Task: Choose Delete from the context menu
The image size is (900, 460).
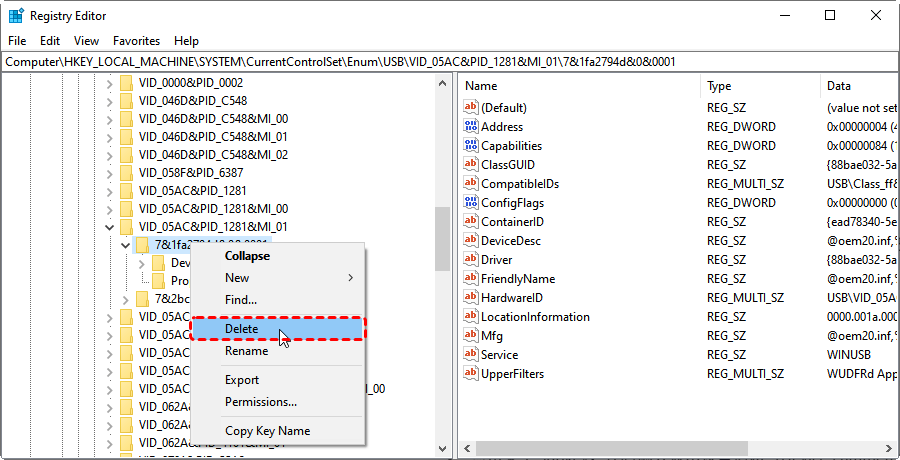Action: [241, 329]
